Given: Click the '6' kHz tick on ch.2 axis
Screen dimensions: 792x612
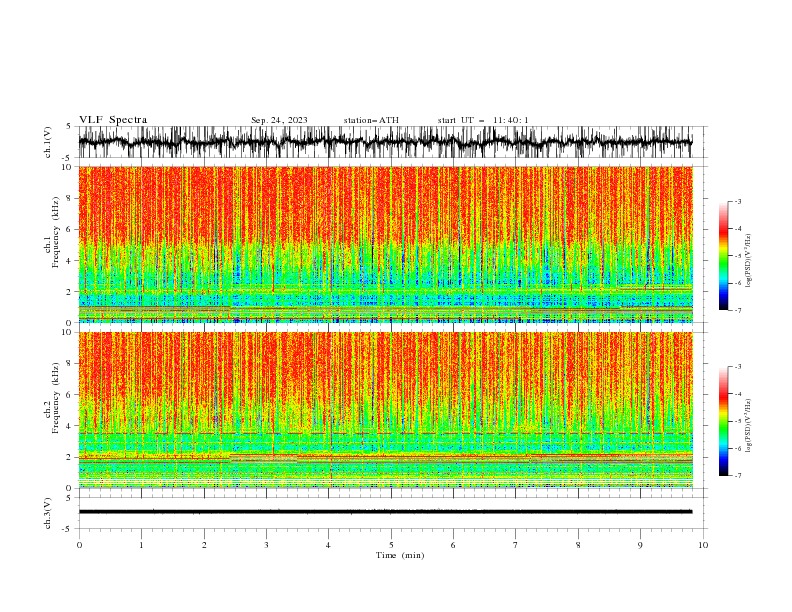Looking at the screenshot, I should click(x=71, y=395).
